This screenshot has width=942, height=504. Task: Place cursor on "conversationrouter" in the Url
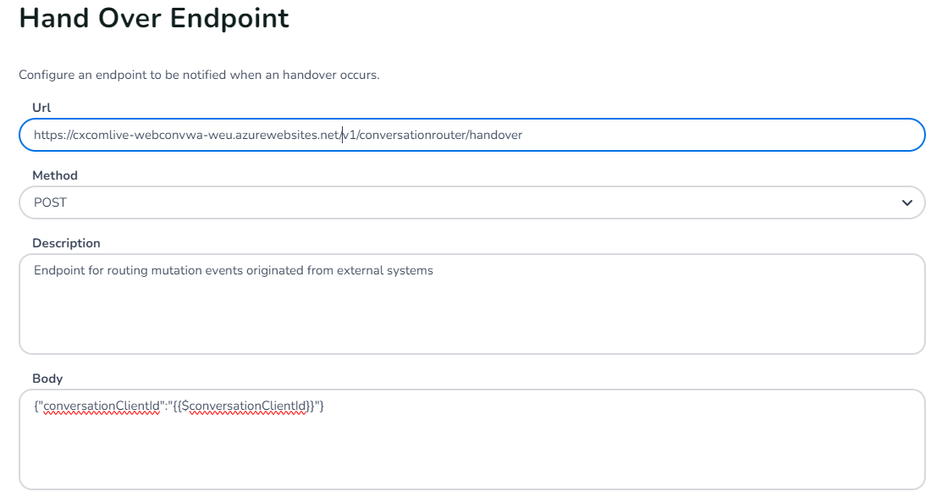[x=410, y=135]
